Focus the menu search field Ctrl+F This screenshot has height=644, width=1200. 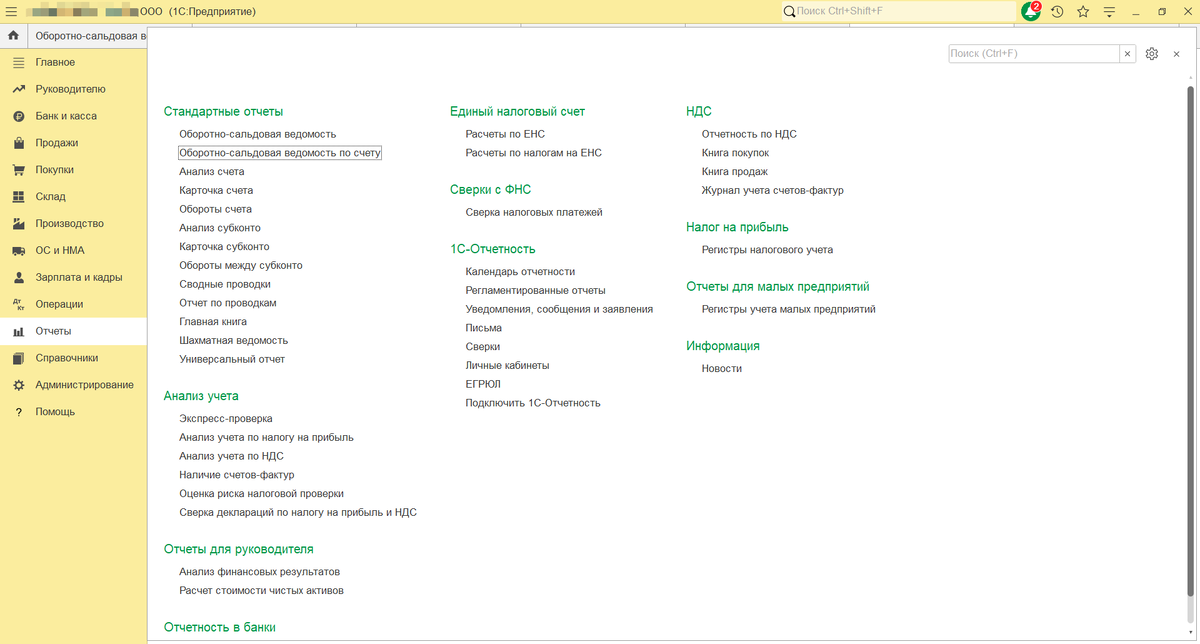[x=1034, y=54]
